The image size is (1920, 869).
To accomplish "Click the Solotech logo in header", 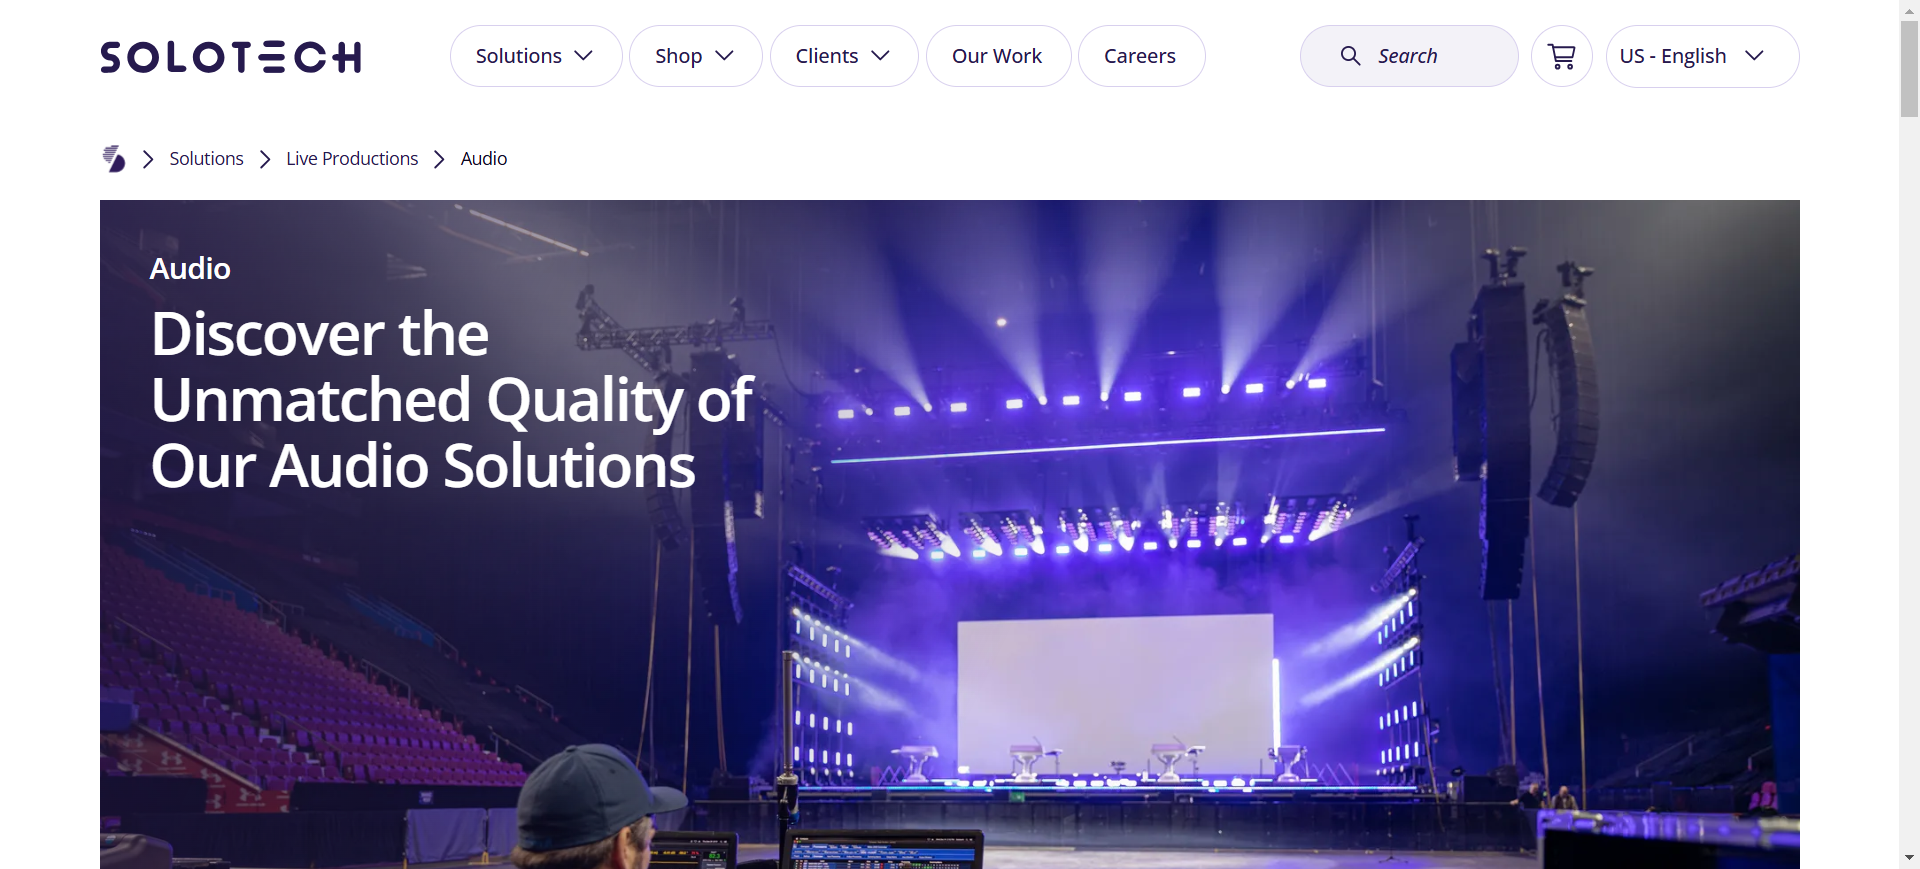I will click(231, 57).
